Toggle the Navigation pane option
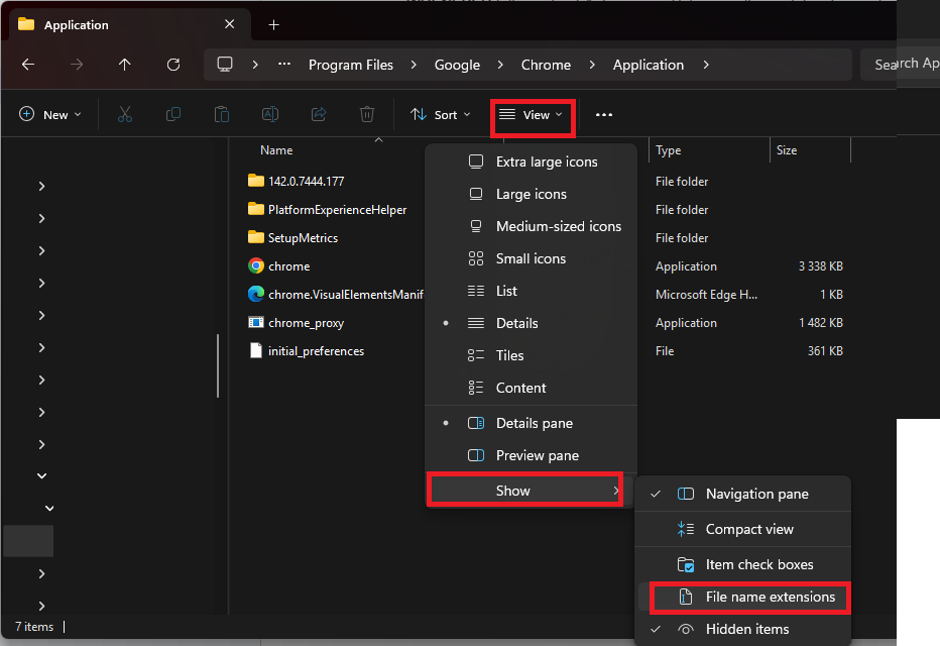 pos(743,494)
